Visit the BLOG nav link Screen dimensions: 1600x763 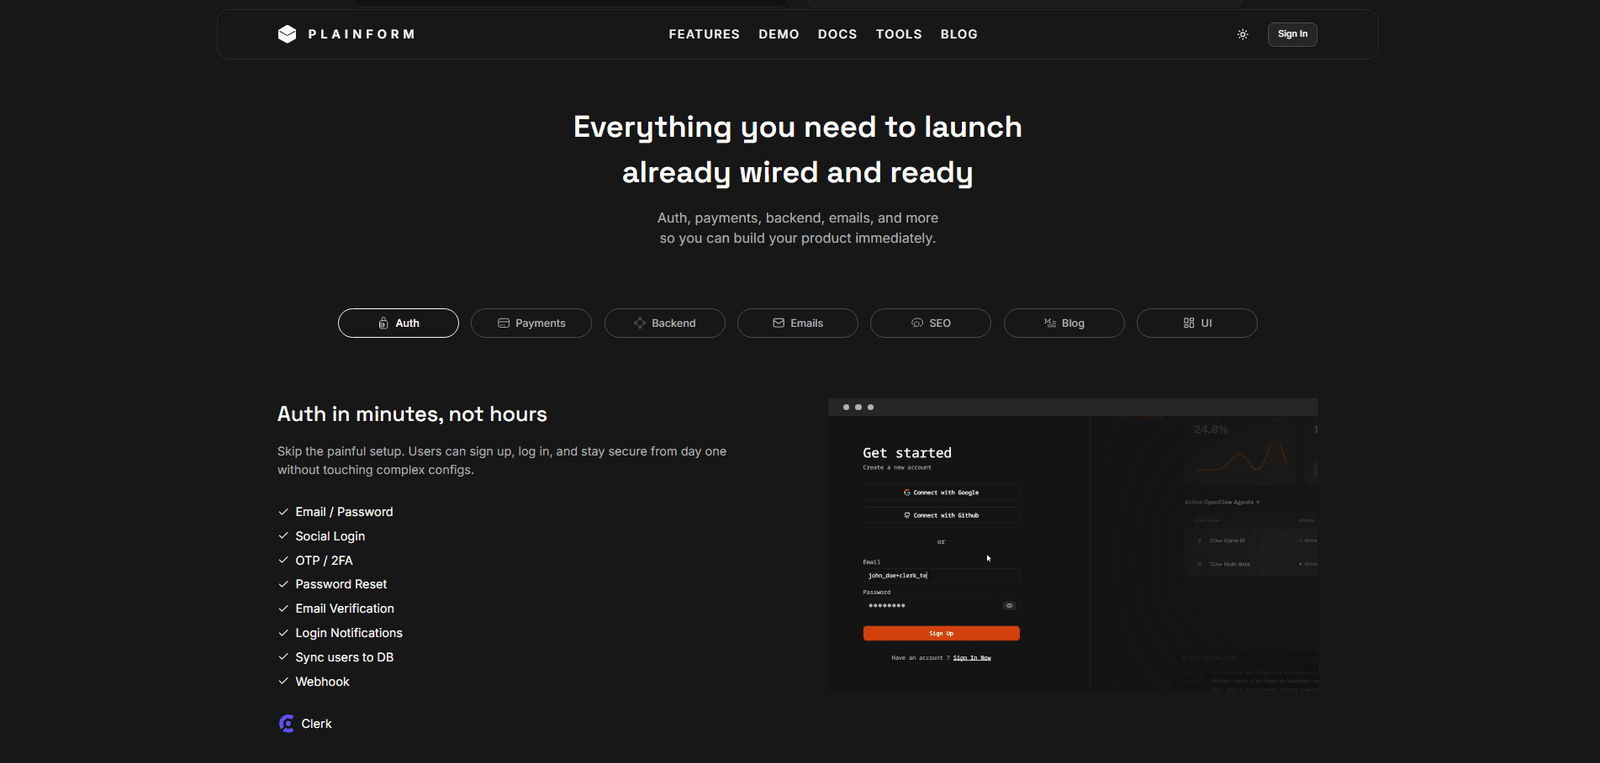(959, 34)
